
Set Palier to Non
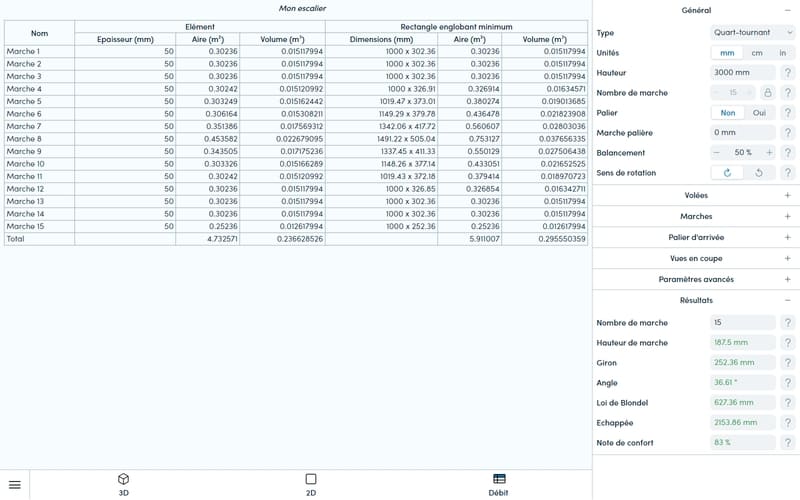[x=728, y=113]
